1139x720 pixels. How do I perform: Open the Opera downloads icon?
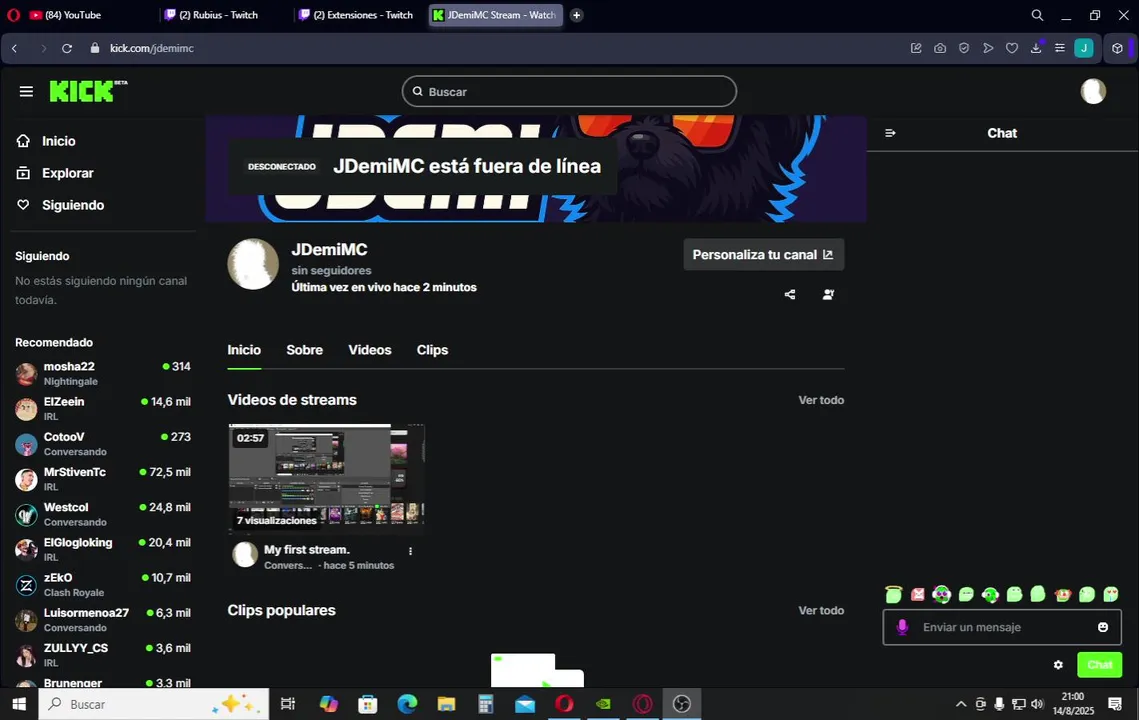(1036, 48)
